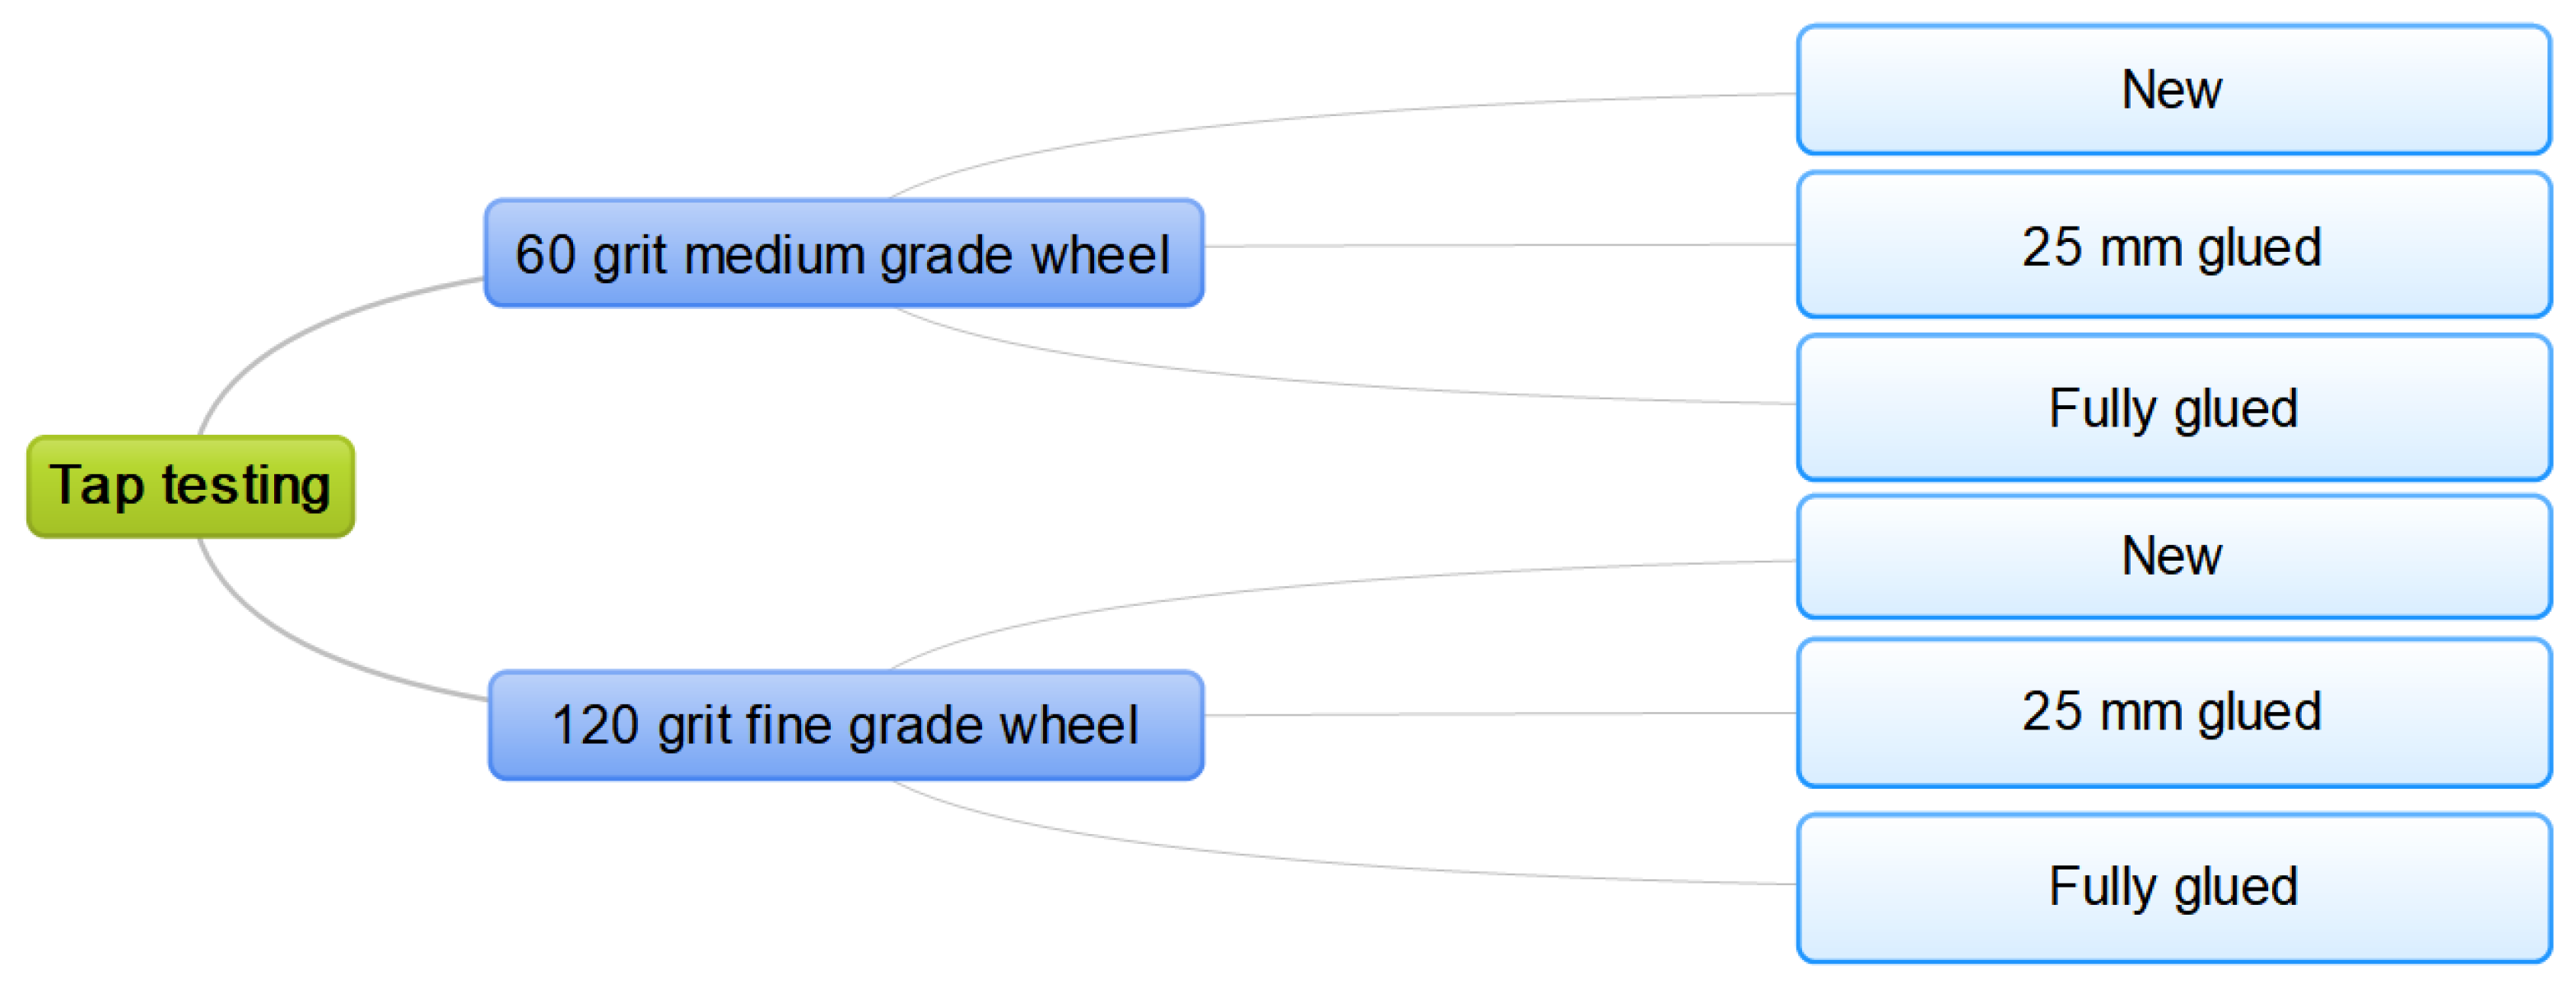The height and width of the screenshot is (988, 2576).
Task: Click the '120' text in the fine grade wheel node
Action: [596, 726]
